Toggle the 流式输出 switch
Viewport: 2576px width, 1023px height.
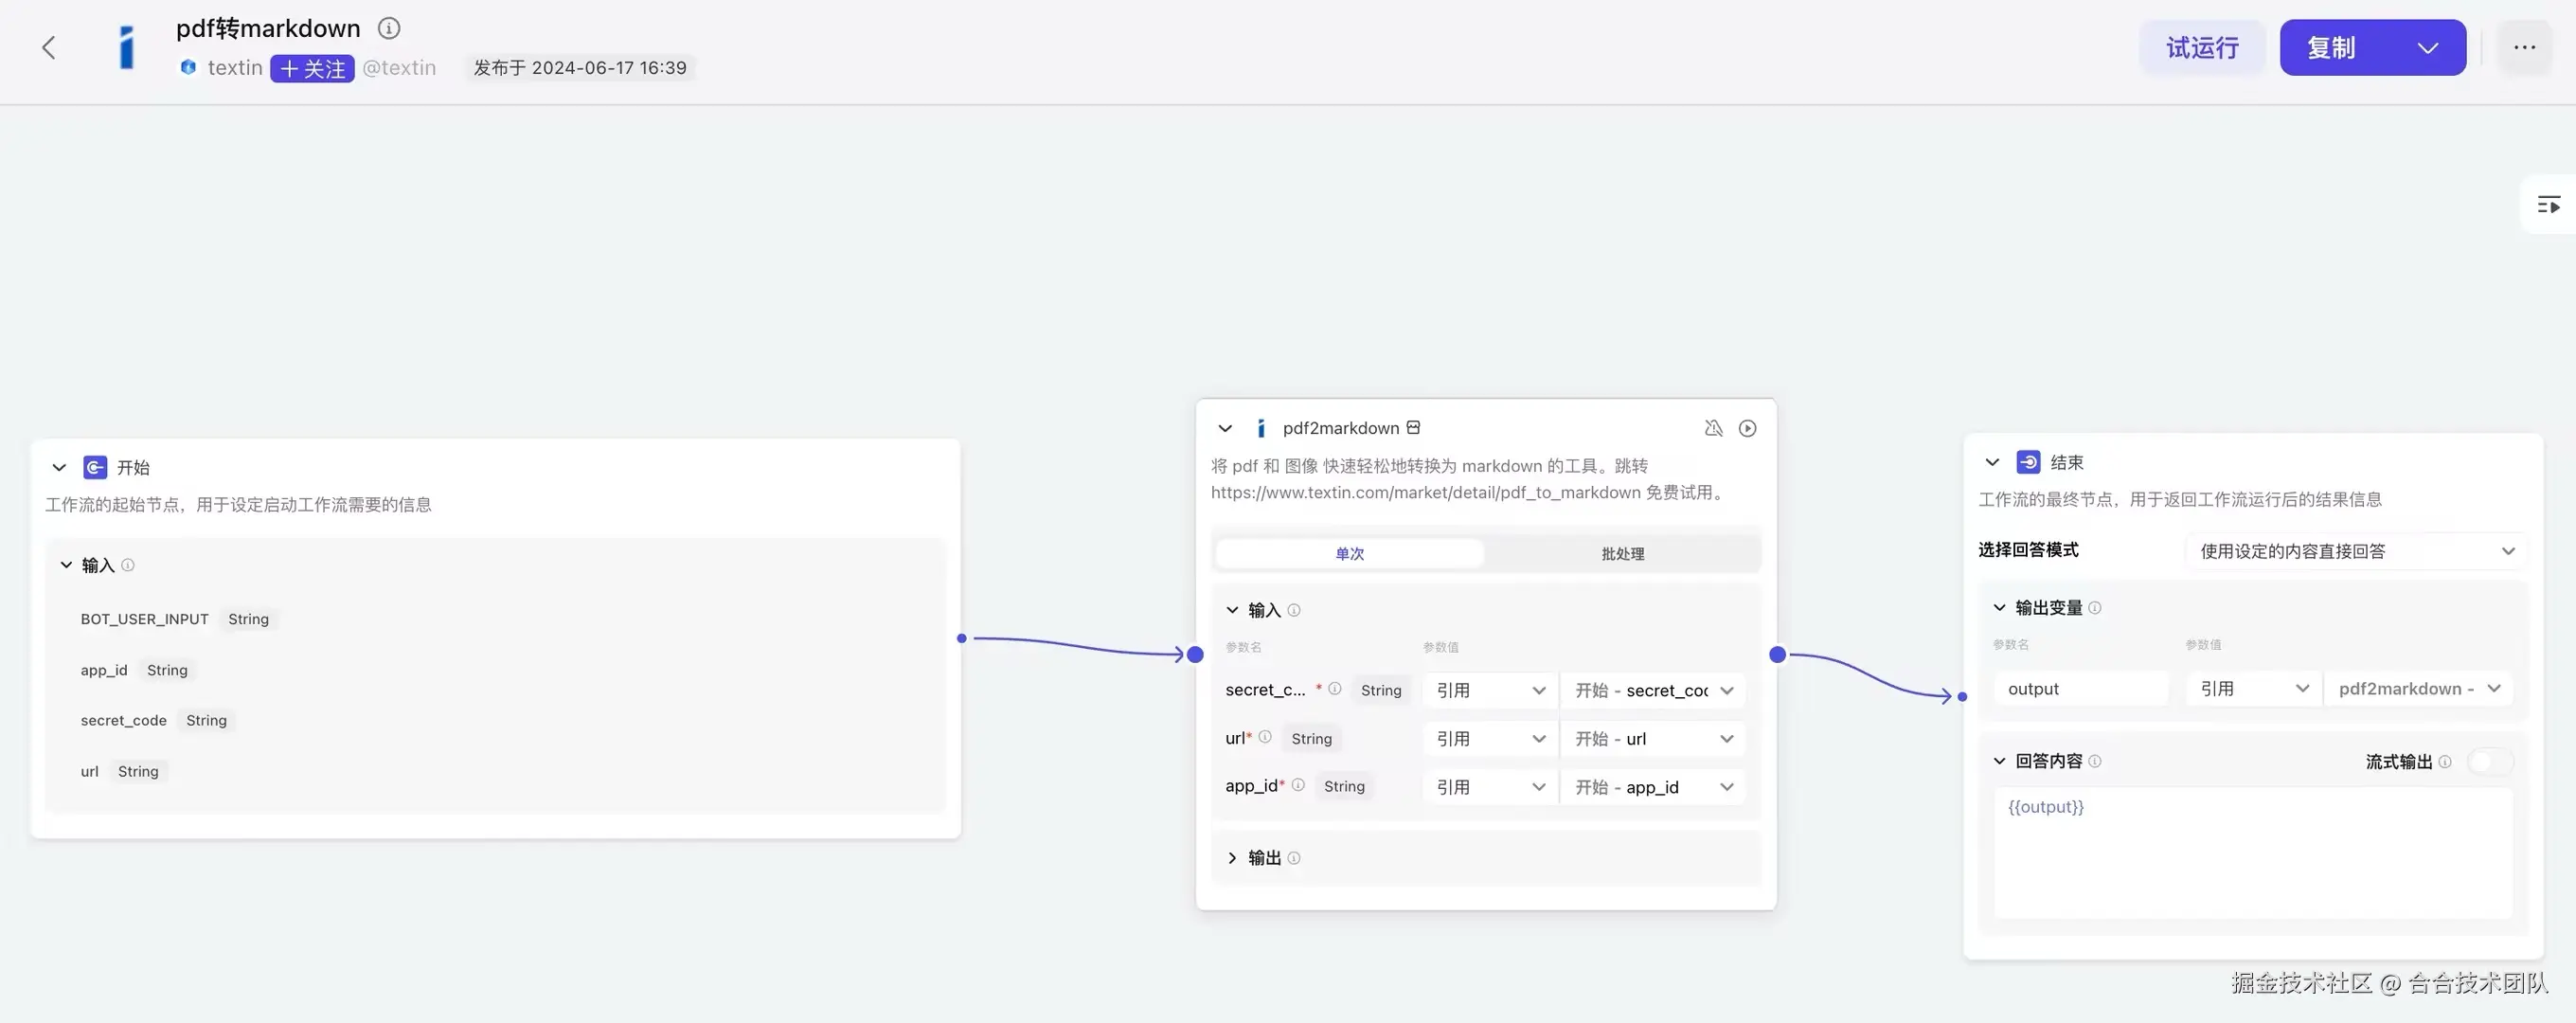pyautogui.click(x=2488, y=762)
